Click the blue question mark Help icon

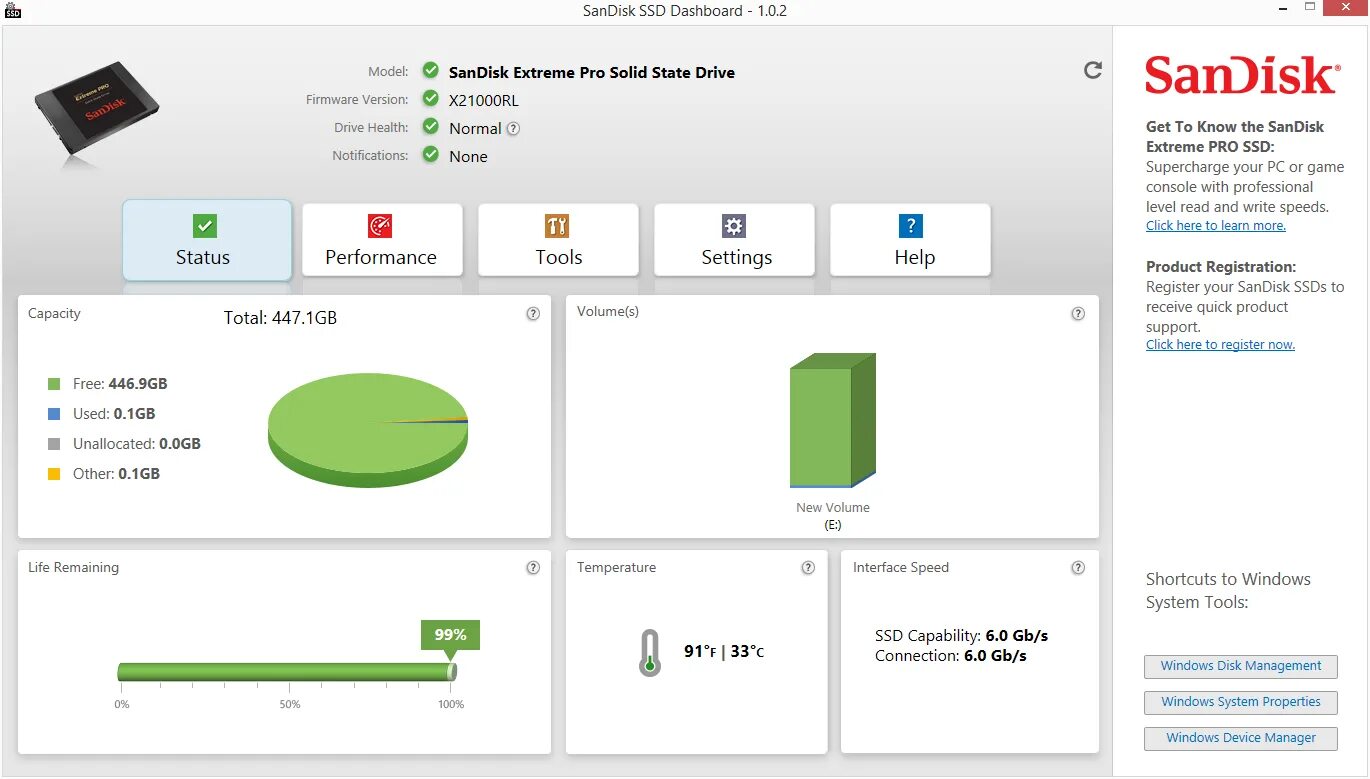[x=910, y=226]
